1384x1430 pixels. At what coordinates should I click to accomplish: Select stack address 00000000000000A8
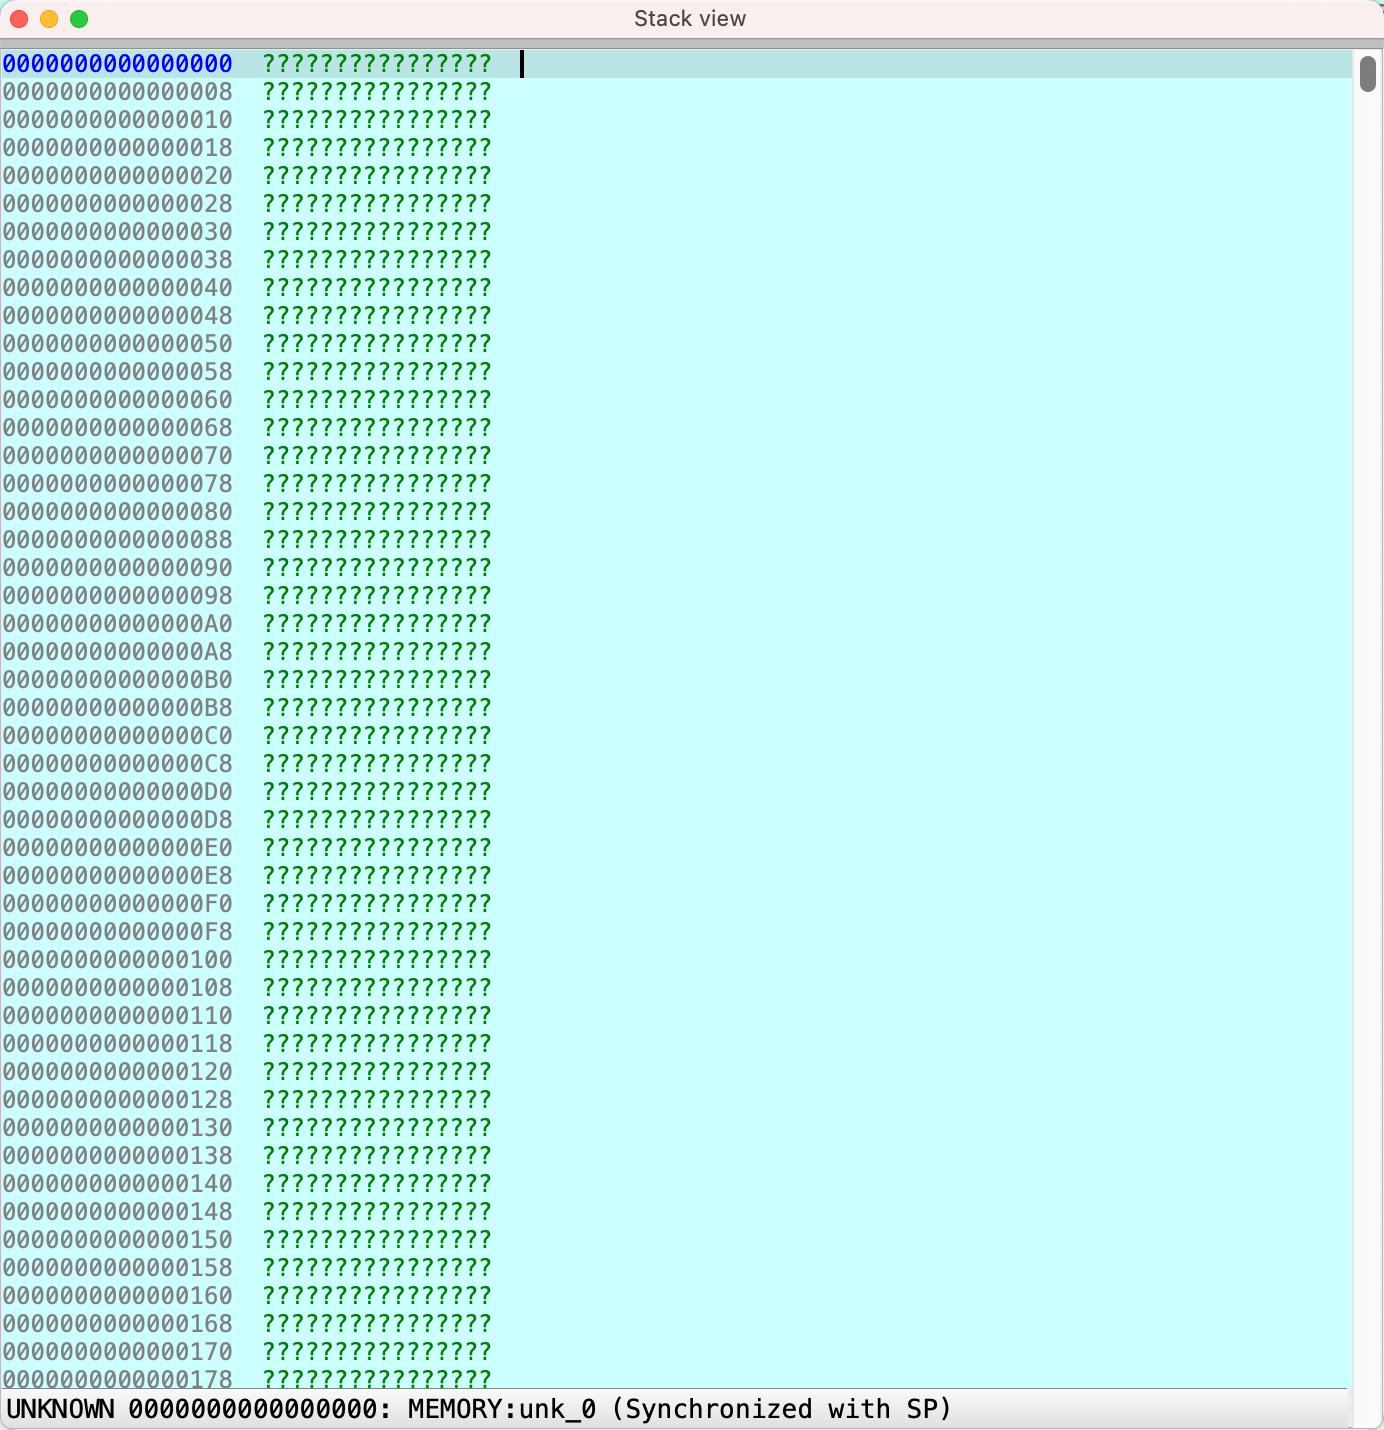[x=118, y=652]
